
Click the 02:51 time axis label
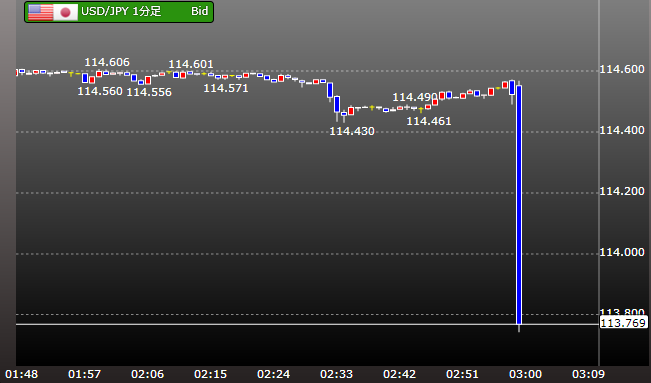pos(463,374)
